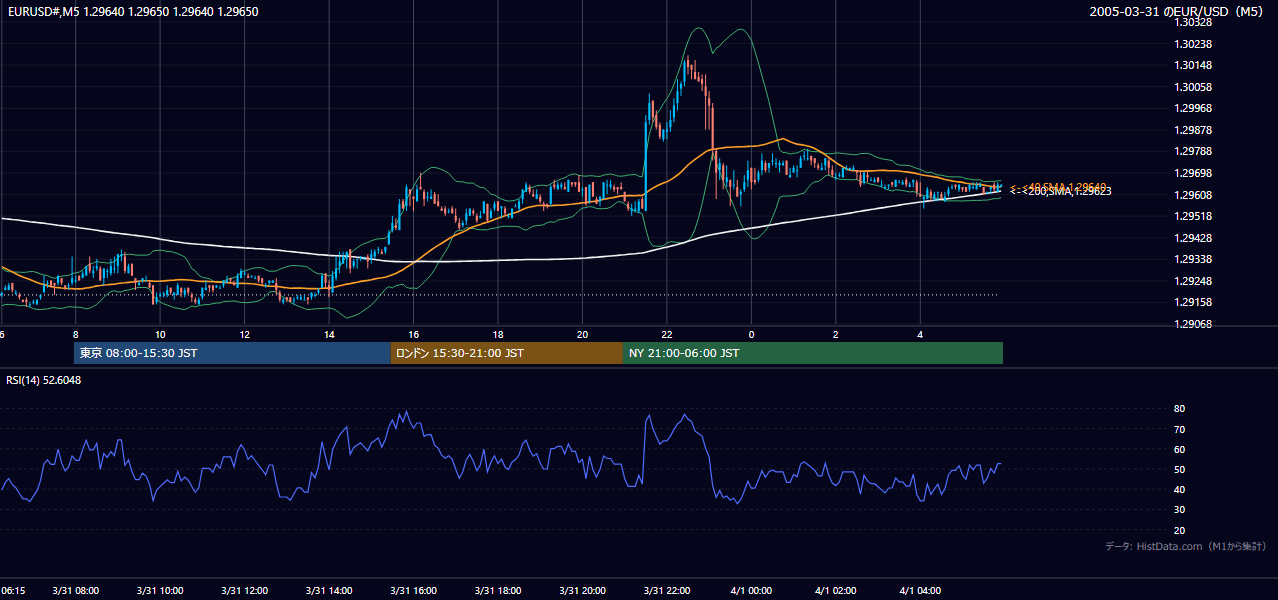Click the 4/1 00:00 time axis label

[752, 591]
